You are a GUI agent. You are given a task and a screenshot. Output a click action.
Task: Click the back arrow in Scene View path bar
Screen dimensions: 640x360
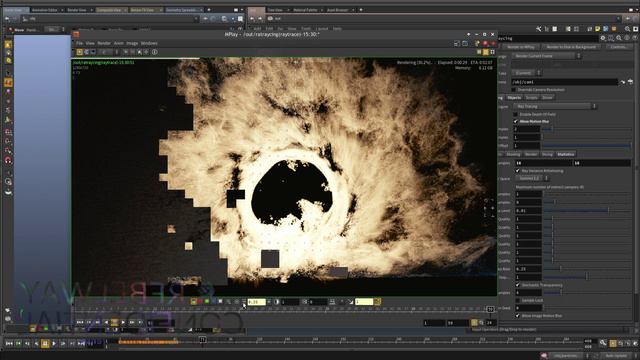(7, 19)
